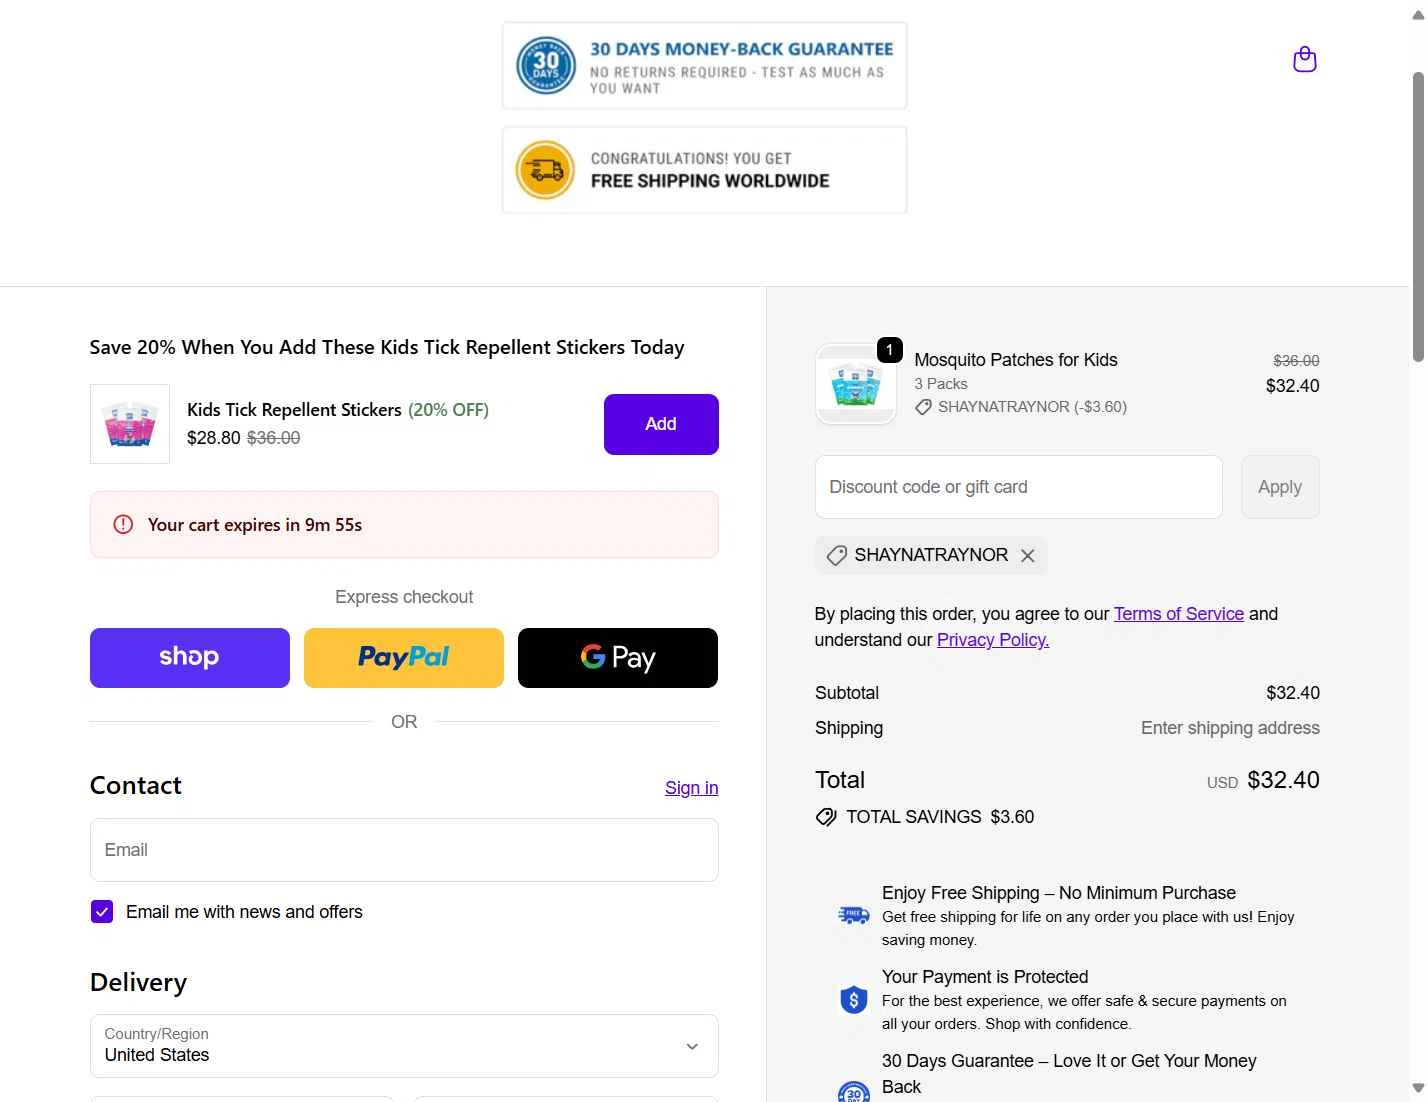Click the free shipping truck badge icon
The height and width of the screenshot is (1102, 1428).
pos(545,170)
